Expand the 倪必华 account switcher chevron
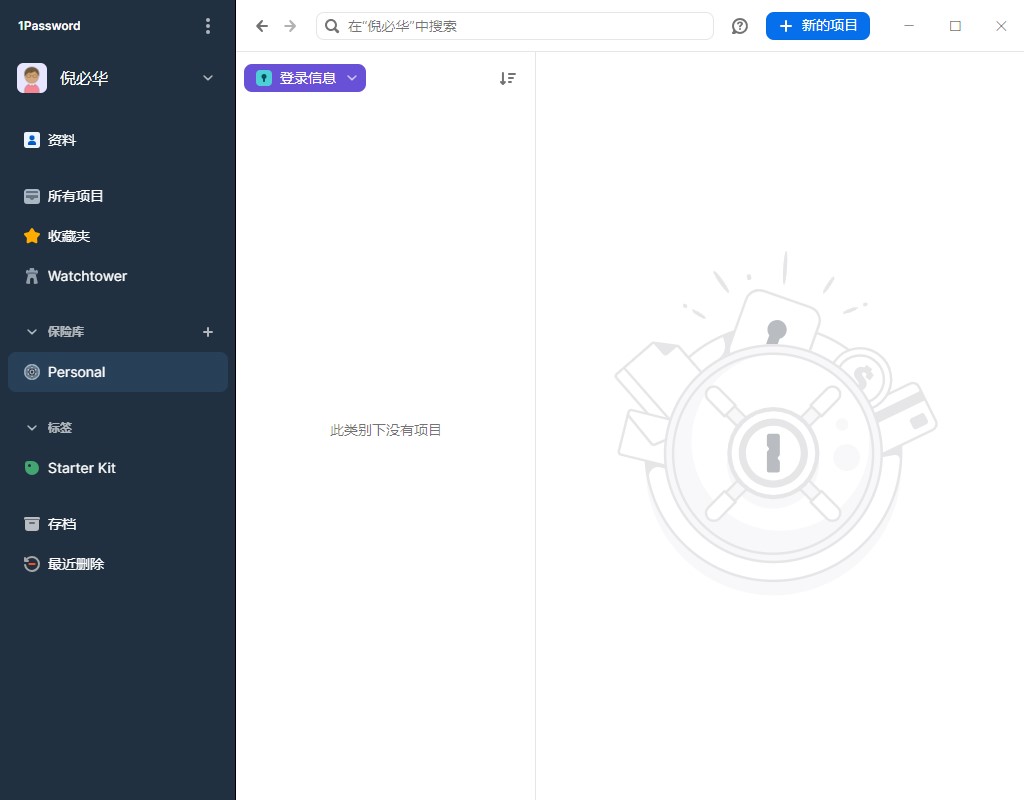 [x=208, y=78]
